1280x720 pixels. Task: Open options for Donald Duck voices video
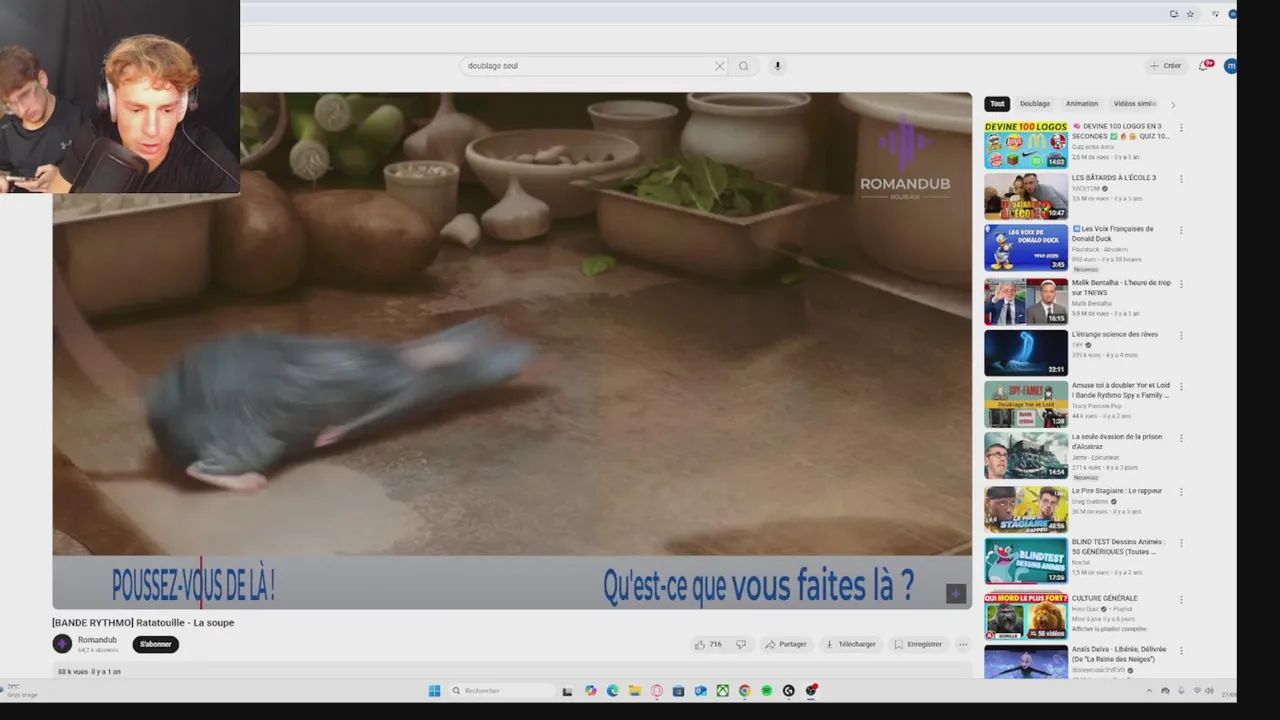tap(1181, 230)
